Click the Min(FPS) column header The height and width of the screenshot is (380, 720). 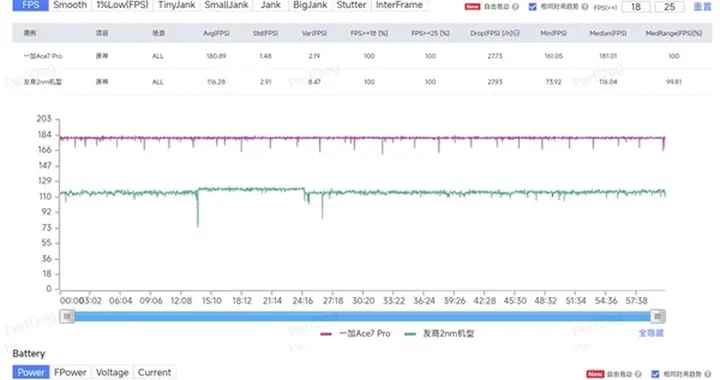click(x=553, y=33)
